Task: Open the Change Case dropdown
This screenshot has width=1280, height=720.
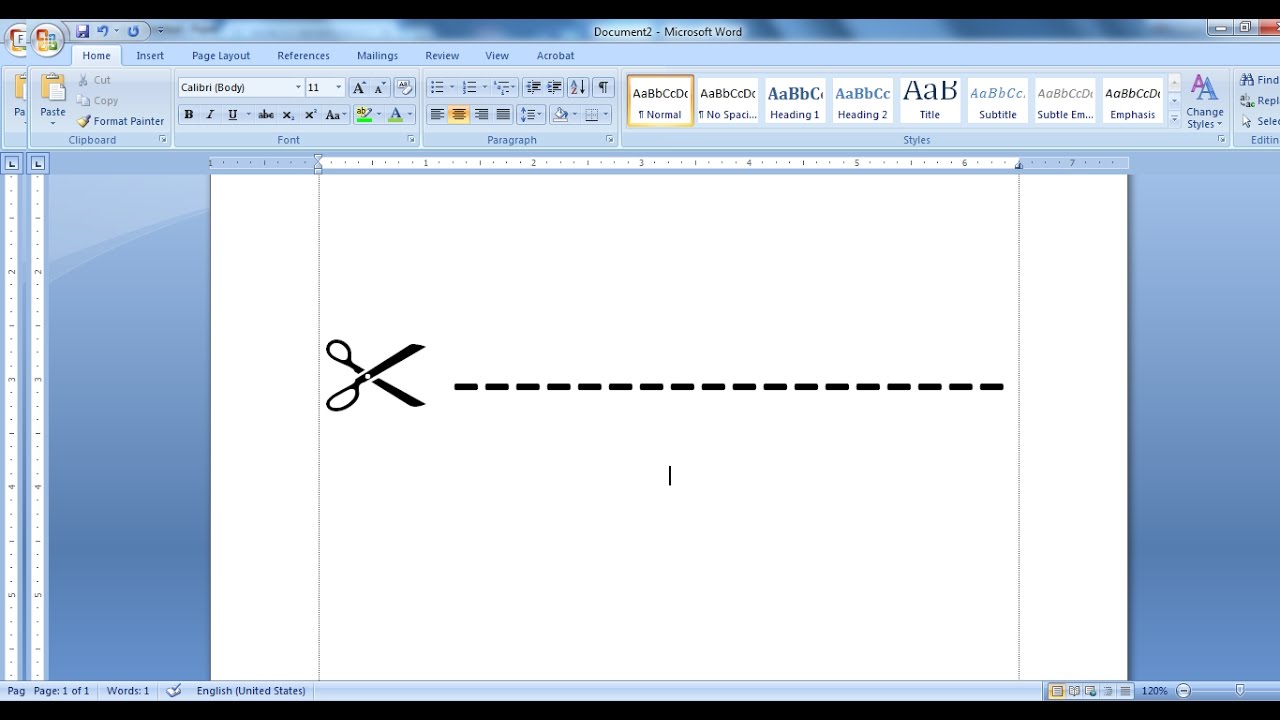Action: pyautogui.click(x=336, y=115)
